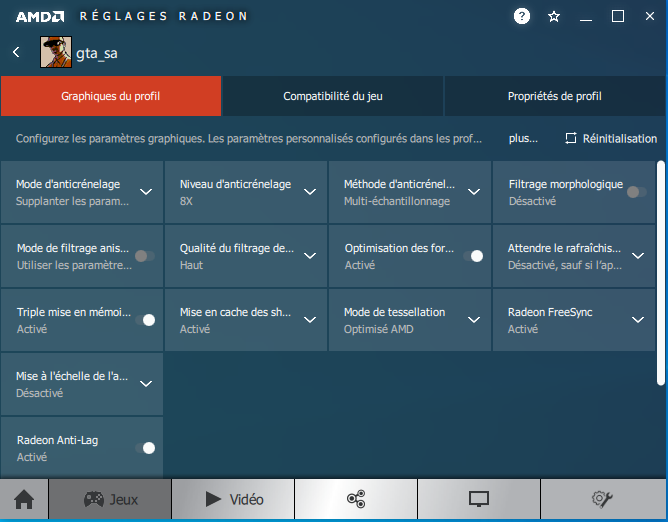Toggle Triple mise en mémoire switch

pos(145,320)
